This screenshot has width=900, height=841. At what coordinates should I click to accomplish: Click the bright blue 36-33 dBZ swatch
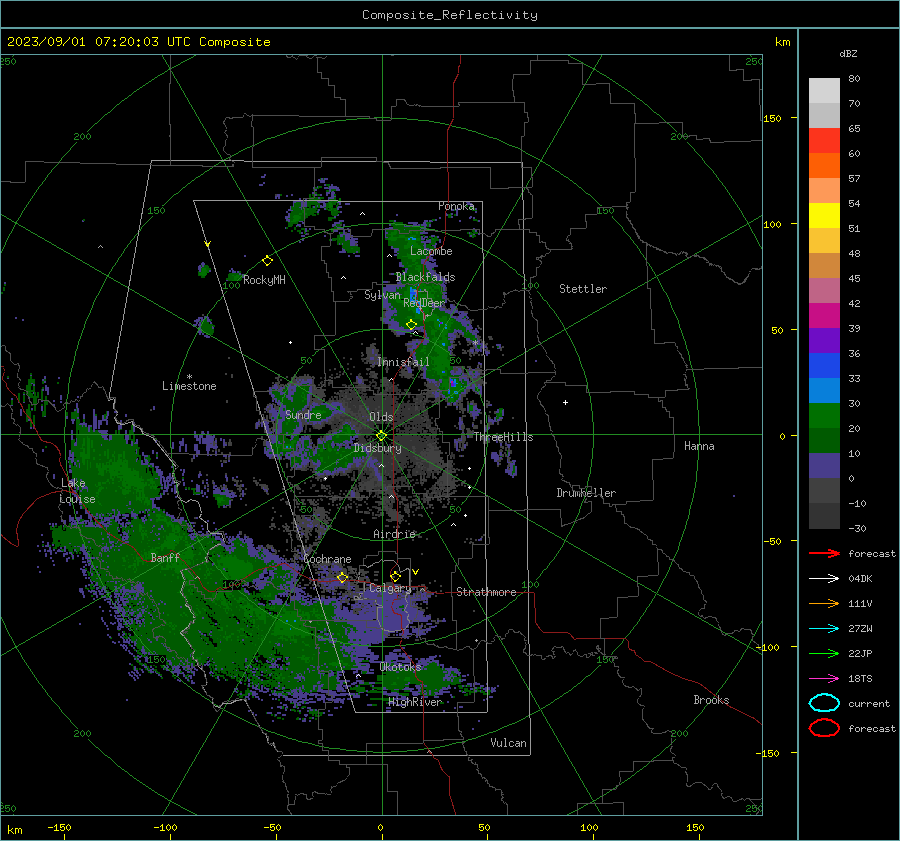click(824, 365)
